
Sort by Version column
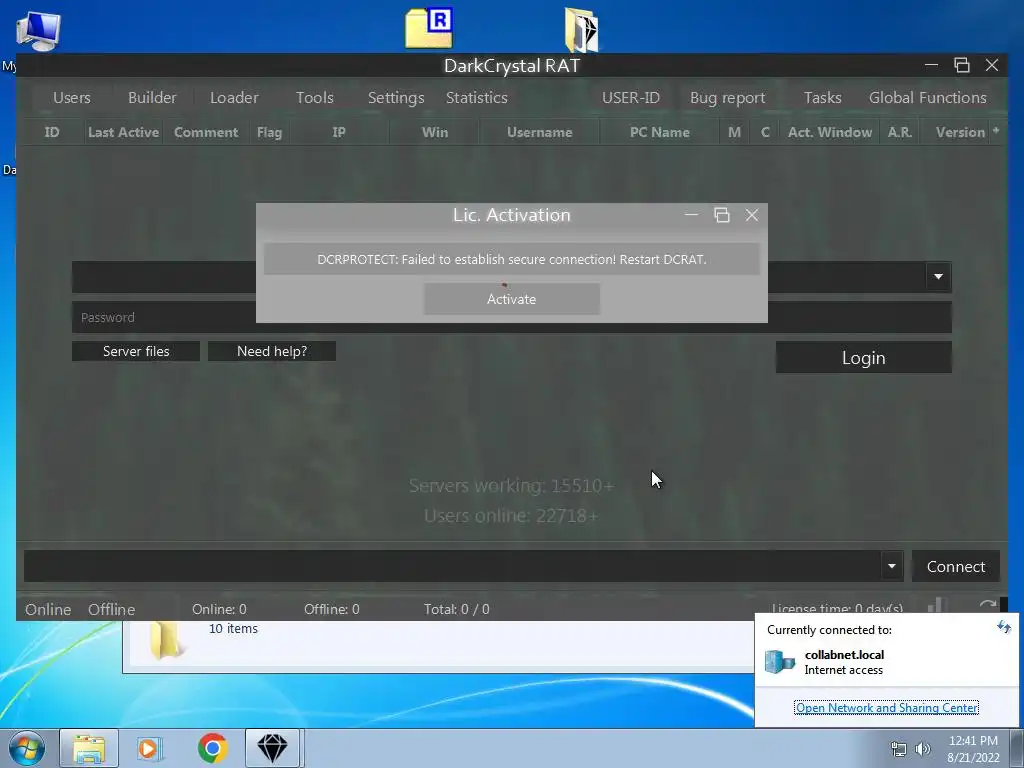[x=960, y=133]
